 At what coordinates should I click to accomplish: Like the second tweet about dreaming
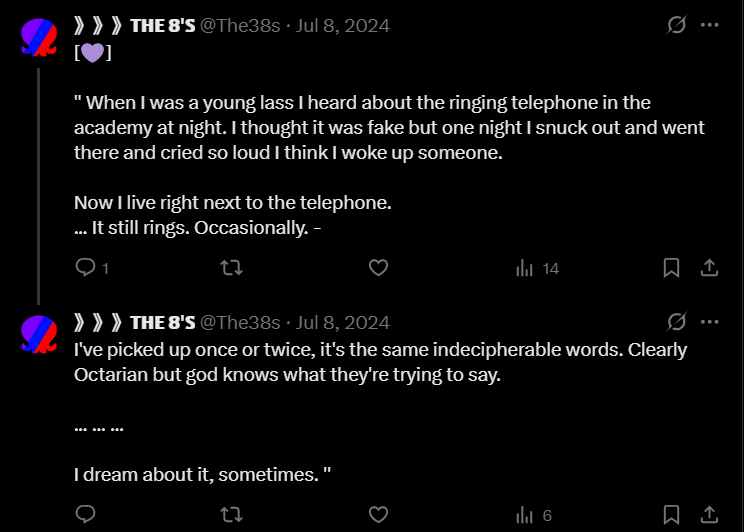[x=378, y=515]
